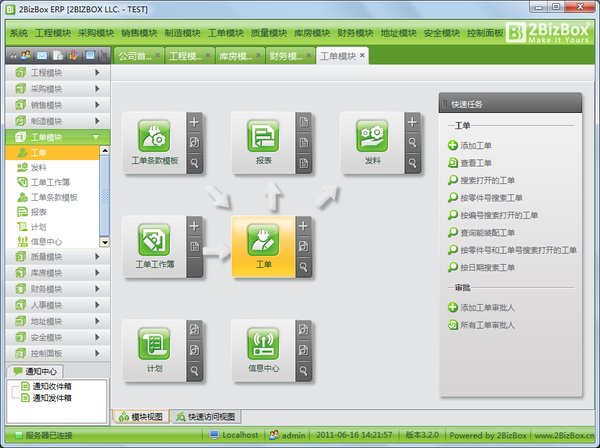Click the monitor icon in left toolbar
Screen dimensions: 600x448
(90, 56)
